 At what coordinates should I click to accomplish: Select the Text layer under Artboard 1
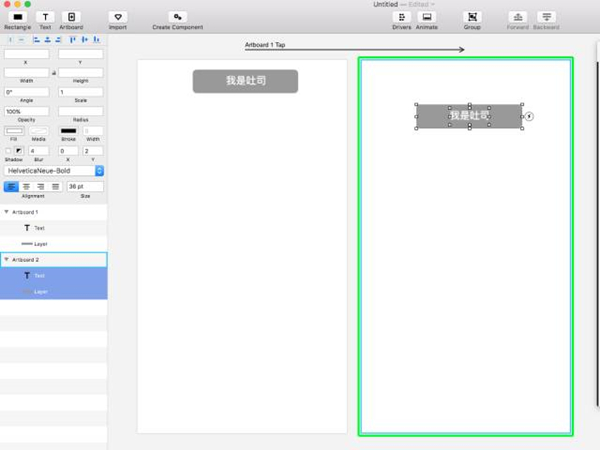[54, 228]
